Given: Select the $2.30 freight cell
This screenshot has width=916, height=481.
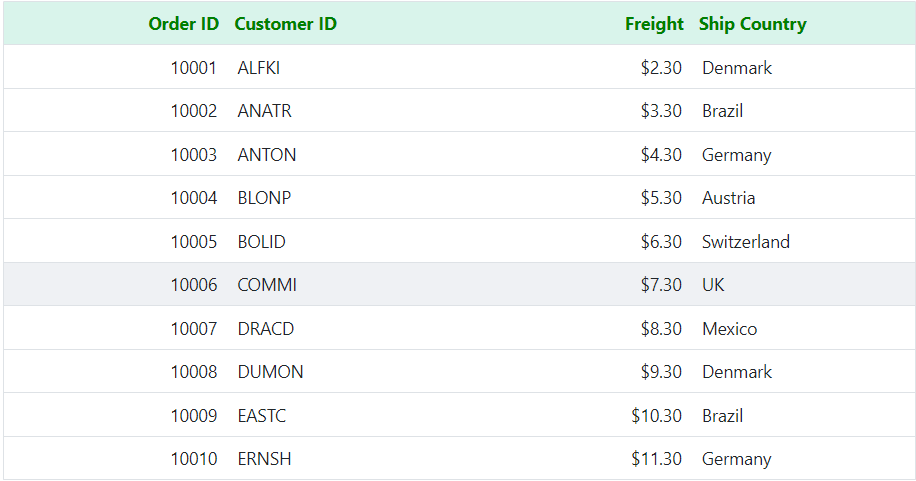Looking at the screenshot, I should [661, 68].
